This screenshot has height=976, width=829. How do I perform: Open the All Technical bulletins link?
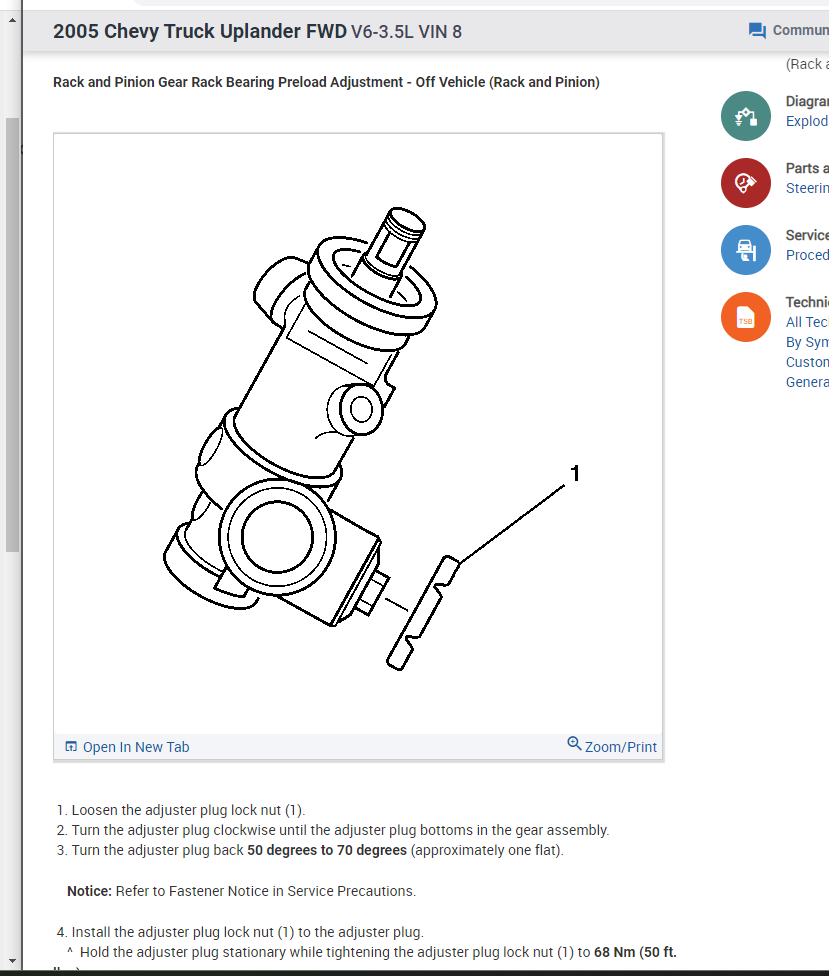(807, 322)
